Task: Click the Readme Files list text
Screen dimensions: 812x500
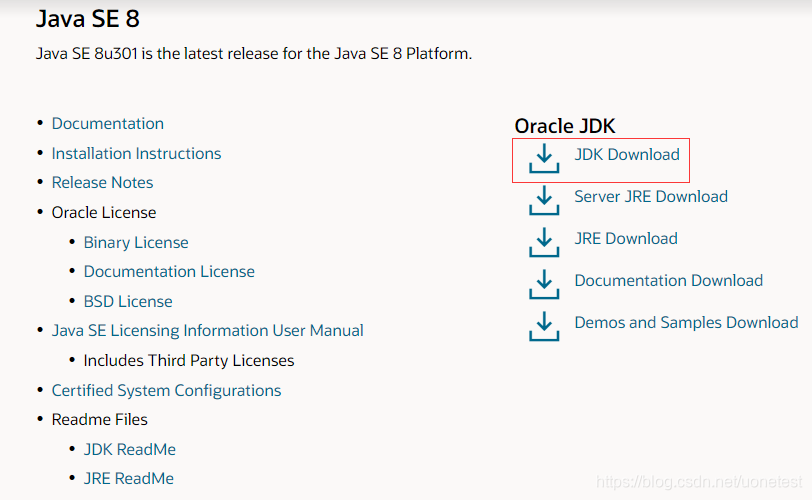Action: point(99,419)
